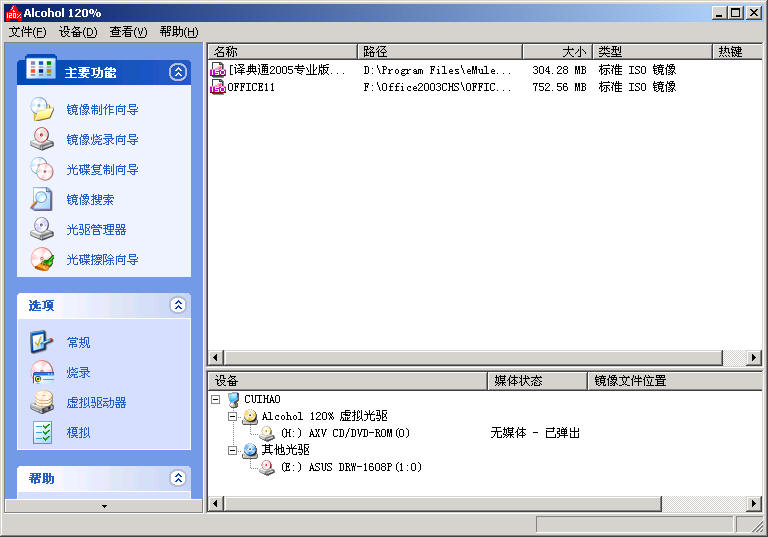Click the Alcohol 120% title bar icon
The height and width of the screenshot is (537, 768).
pos(13,13)
